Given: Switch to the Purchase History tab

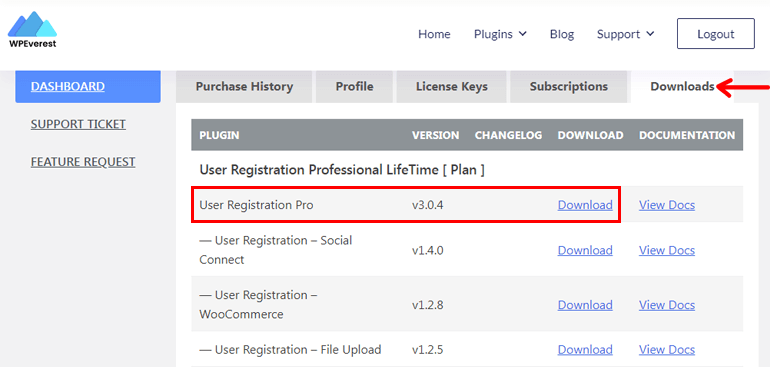Looking at the screenshot, I should [x=244, y=86].
